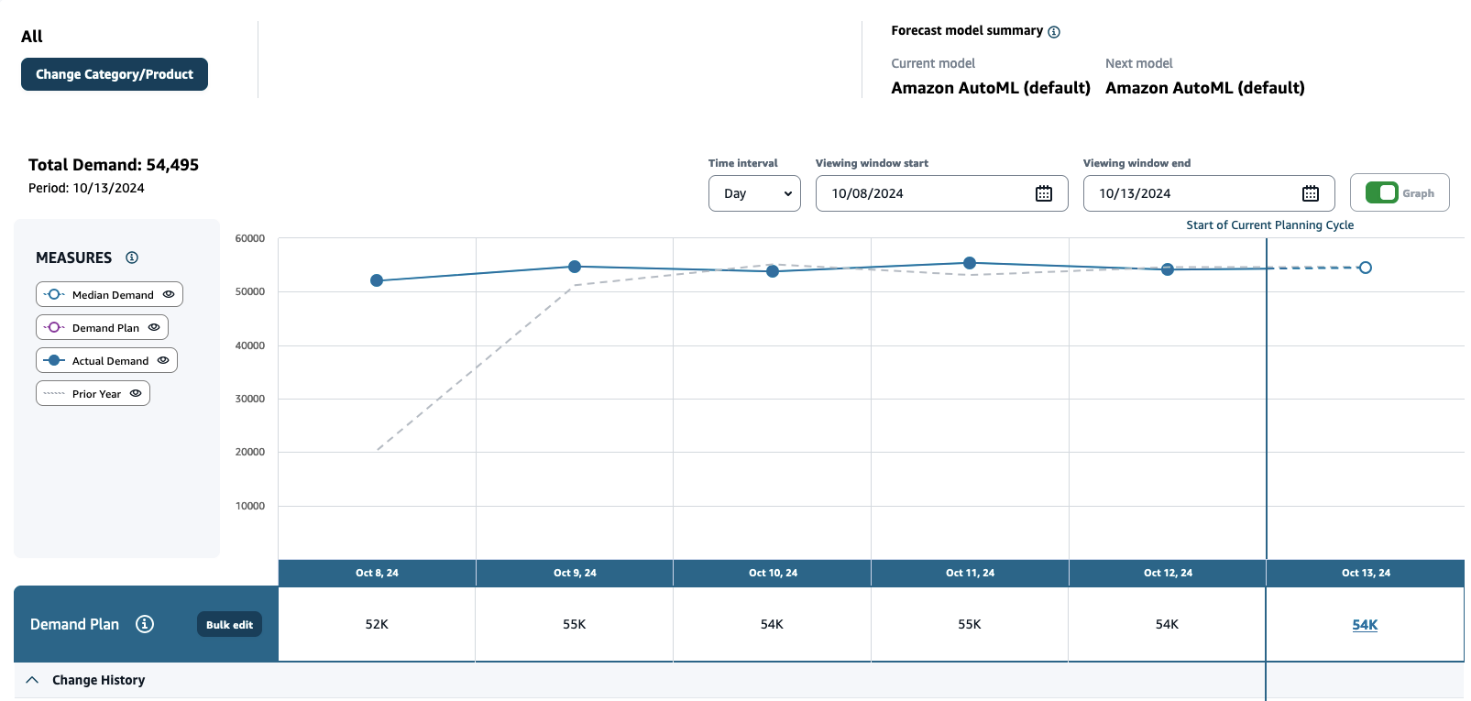Select the Oct 10, 24 column header
The width and height of the screenshot is (1471, 701).
pos(771,572)
